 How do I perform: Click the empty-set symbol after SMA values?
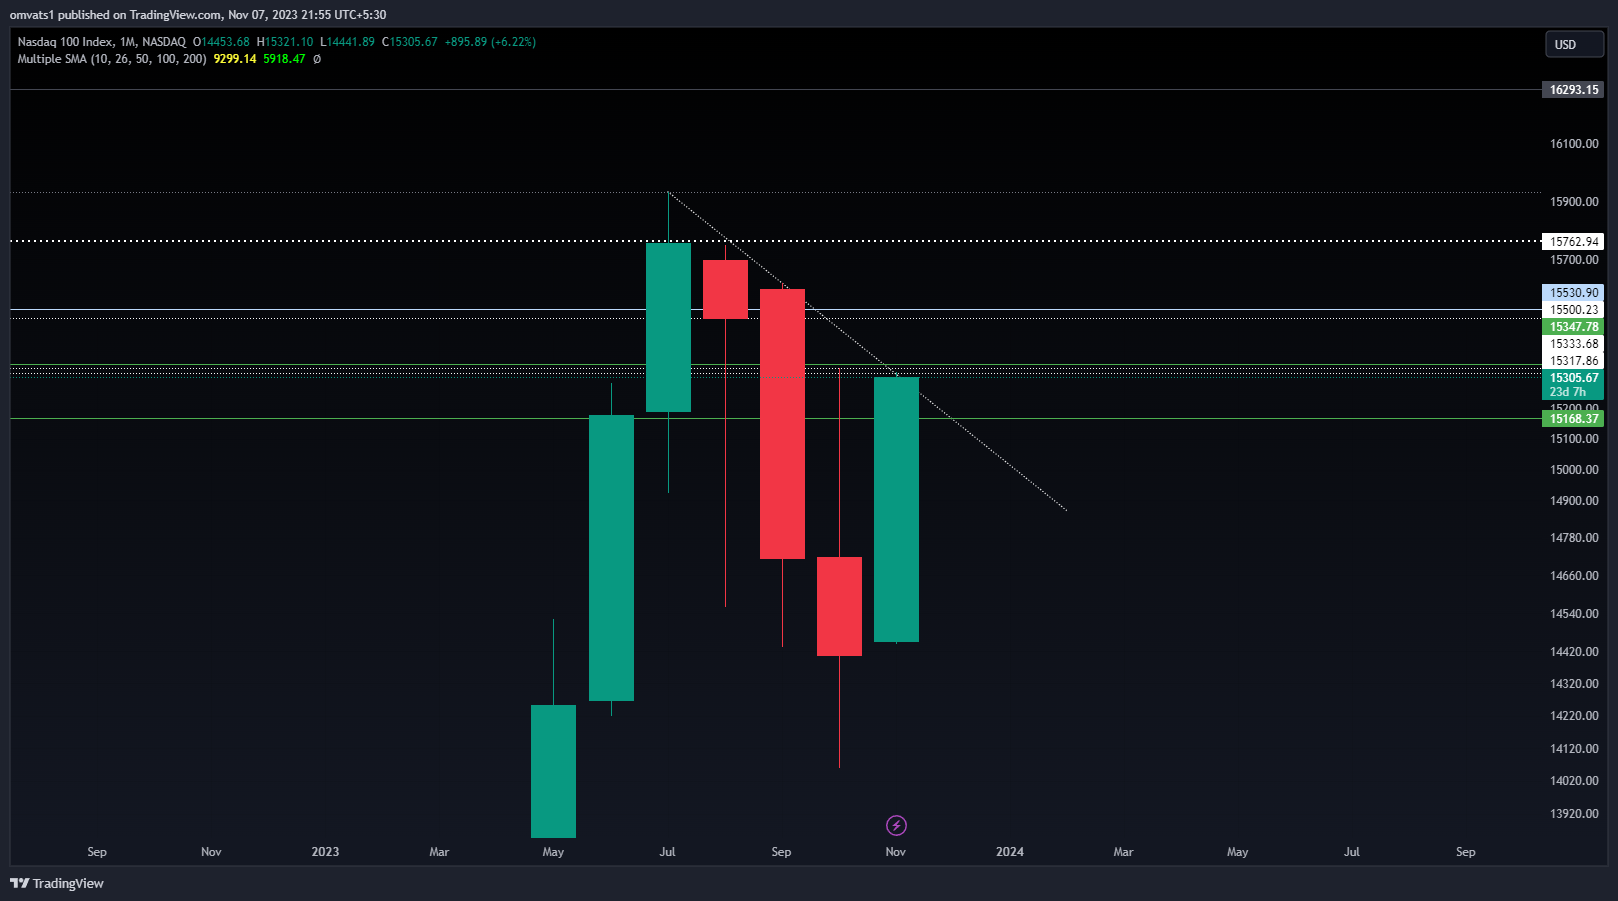(317, 59)
